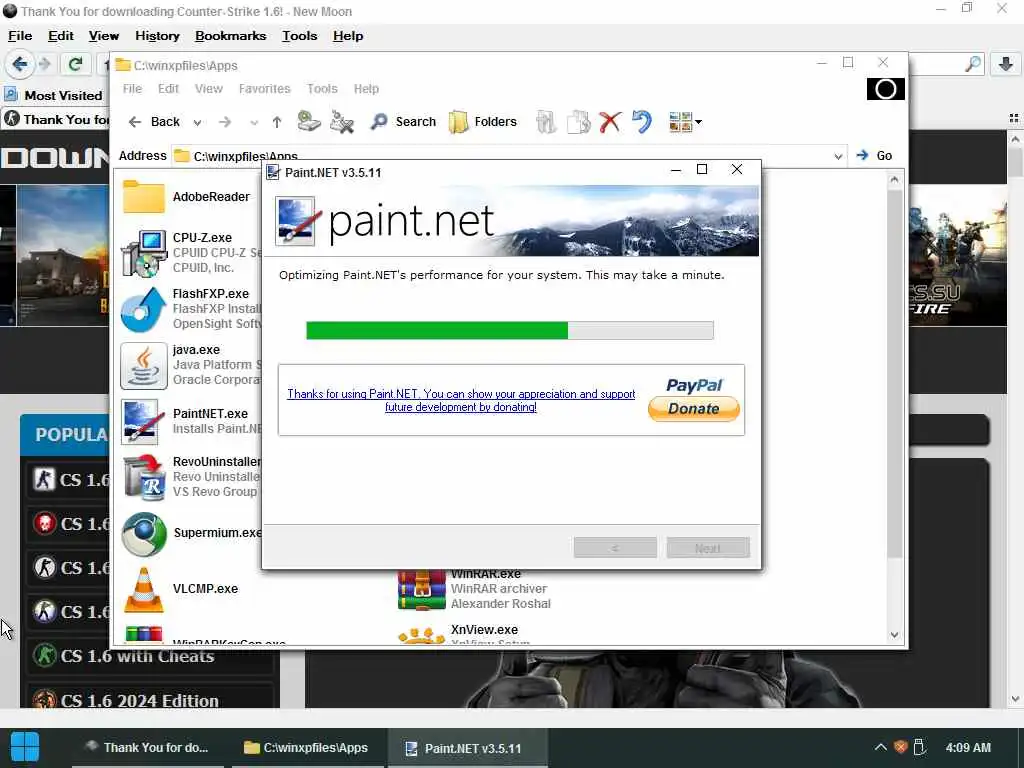Viewport: 1024px width, 768px height.
Task: Open CS 1.6 with Cheats link
Action: 137,656
